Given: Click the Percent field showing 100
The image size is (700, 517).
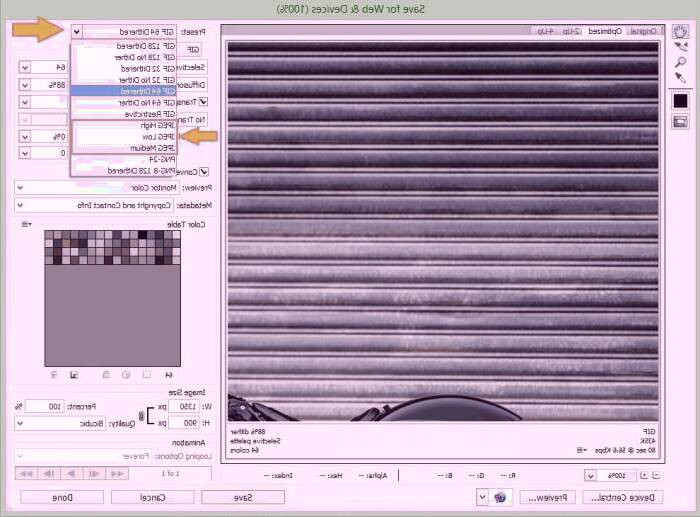Looking at the screenshot, I should point(45,406).
